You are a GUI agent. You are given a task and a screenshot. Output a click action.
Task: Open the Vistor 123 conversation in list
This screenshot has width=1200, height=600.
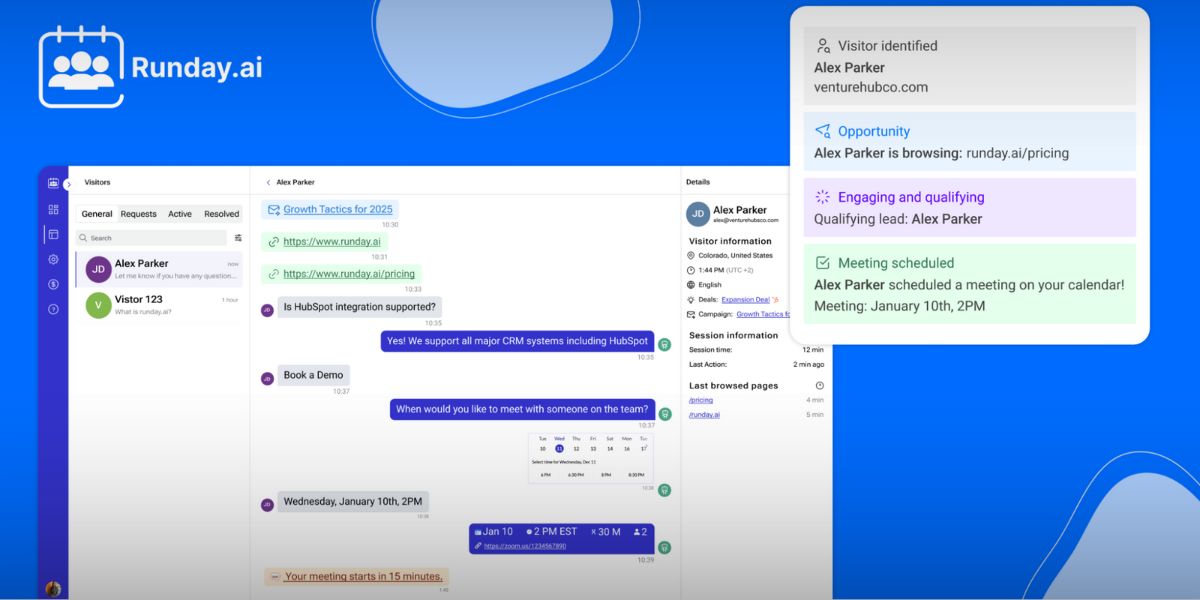(159, 305)
